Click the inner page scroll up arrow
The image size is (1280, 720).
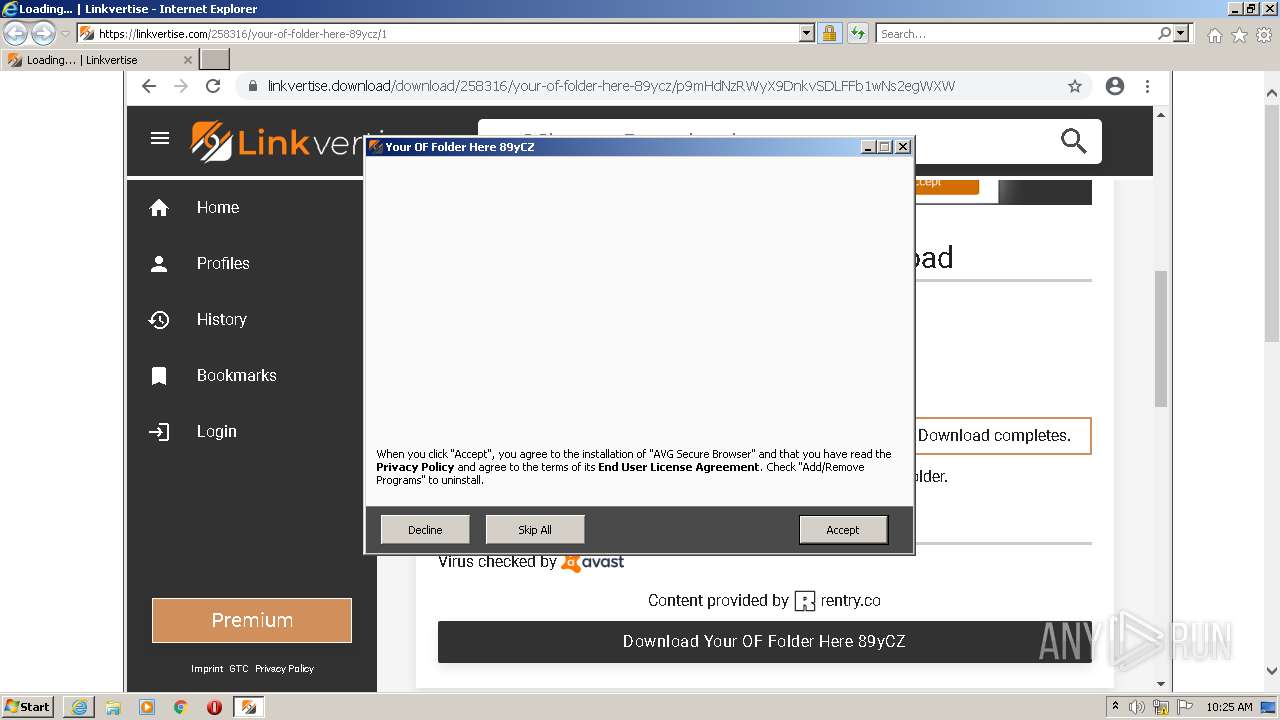pyautogui.click(x=1161, y=115)
